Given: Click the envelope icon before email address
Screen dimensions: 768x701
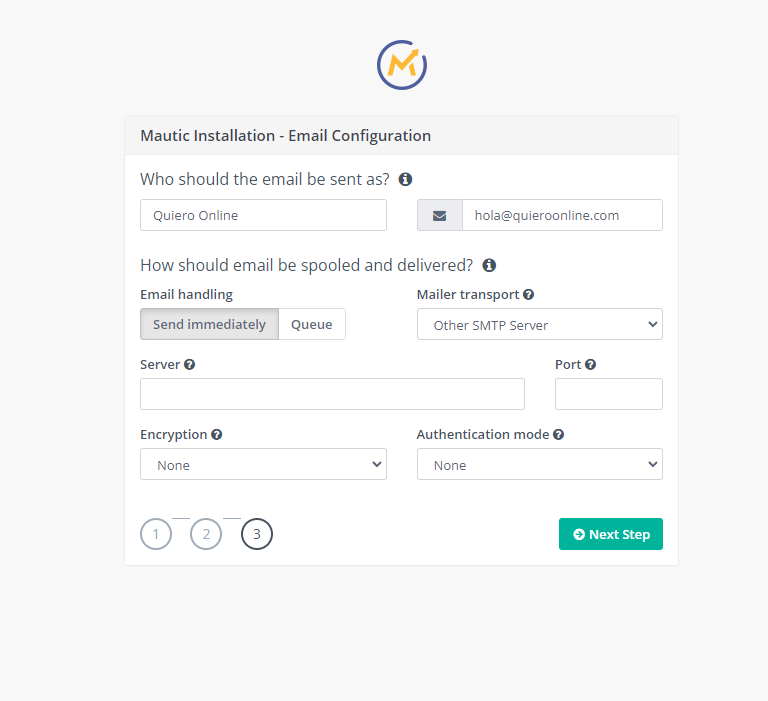Looking at the screenshot, I should (x=439, y=215).
